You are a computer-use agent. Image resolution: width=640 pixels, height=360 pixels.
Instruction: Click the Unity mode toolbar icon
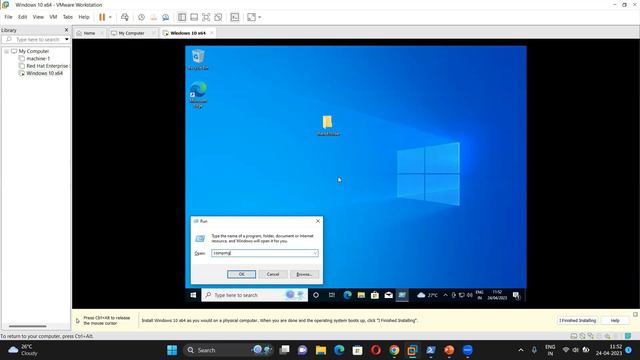(x=218, y=17)
